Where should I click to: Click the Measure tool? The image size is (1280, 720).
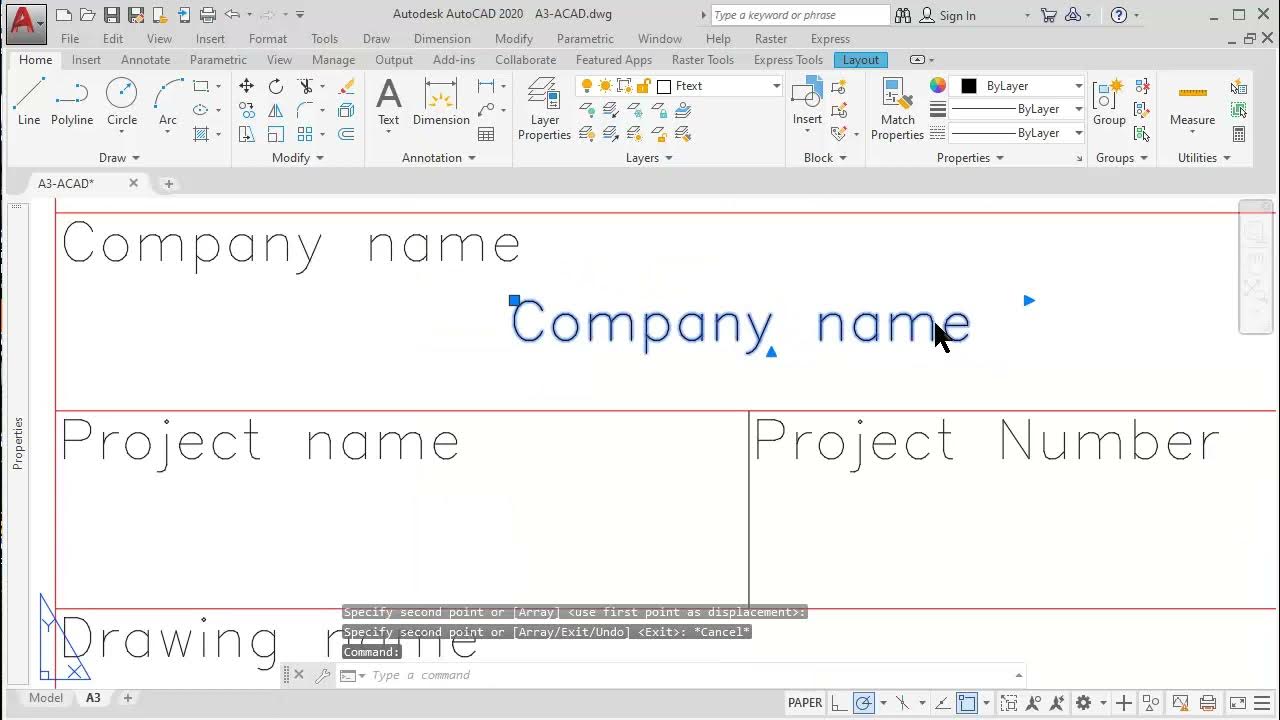1192,102
